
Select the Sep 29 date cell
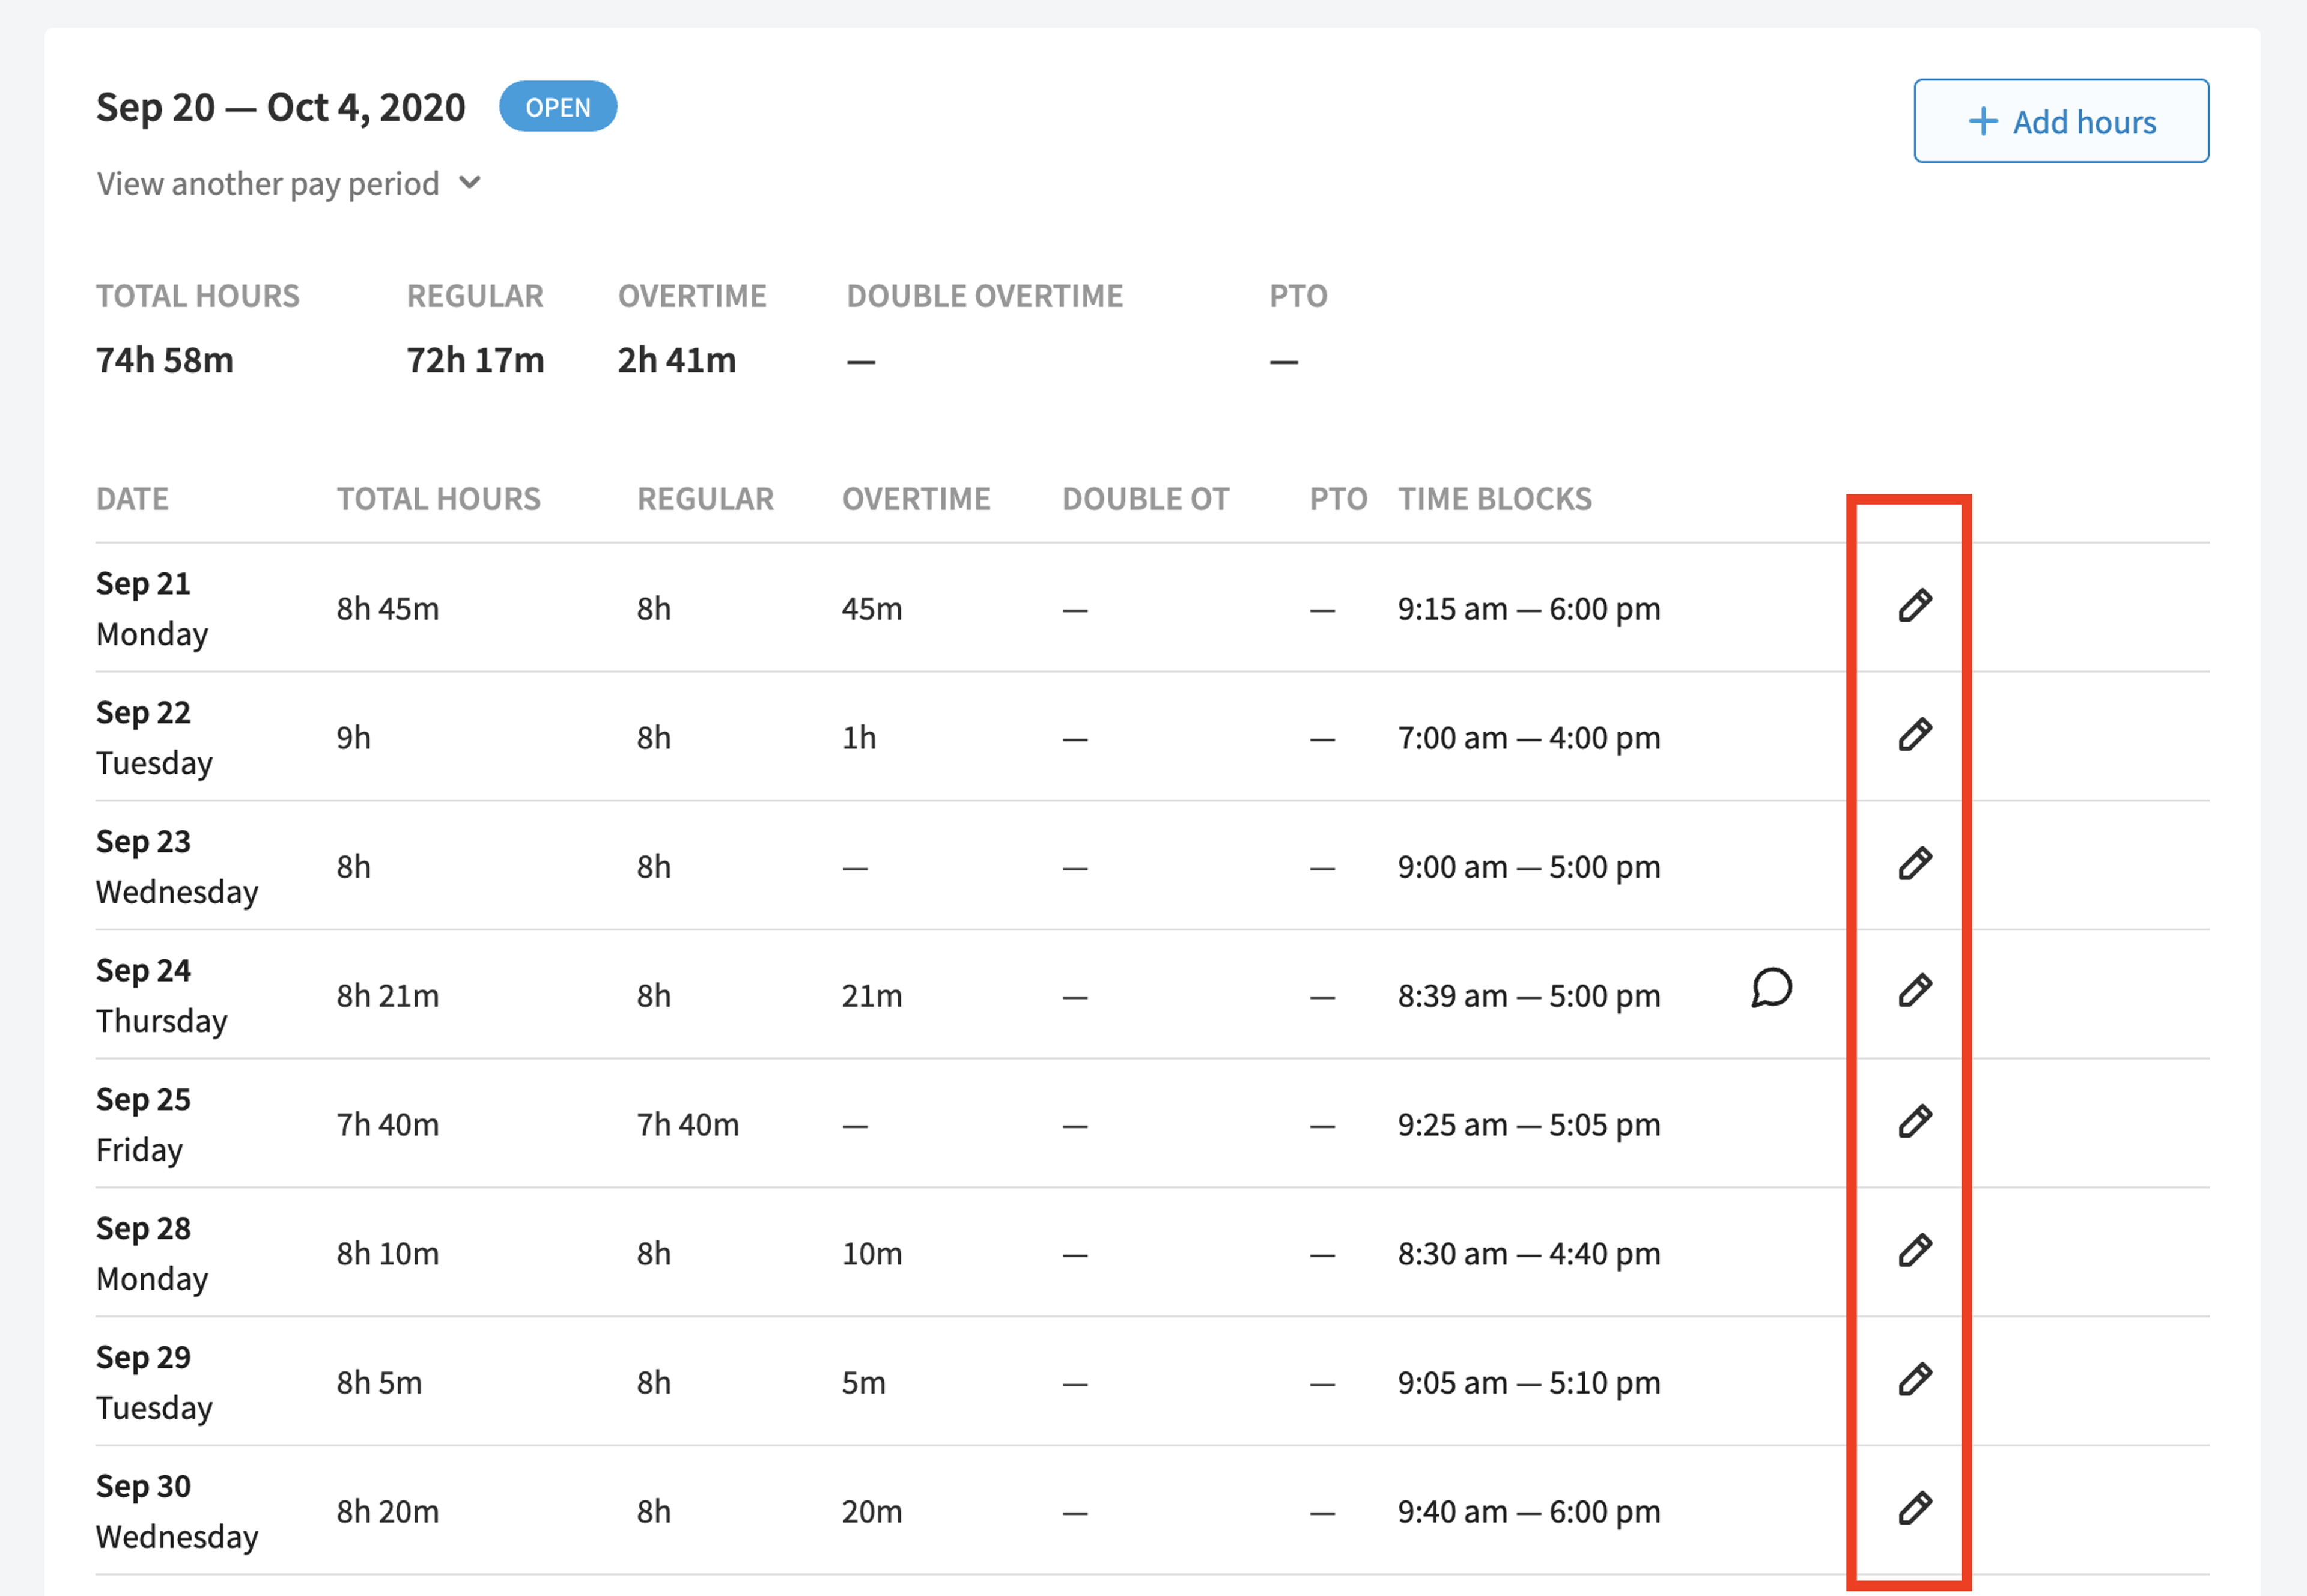154,1382
